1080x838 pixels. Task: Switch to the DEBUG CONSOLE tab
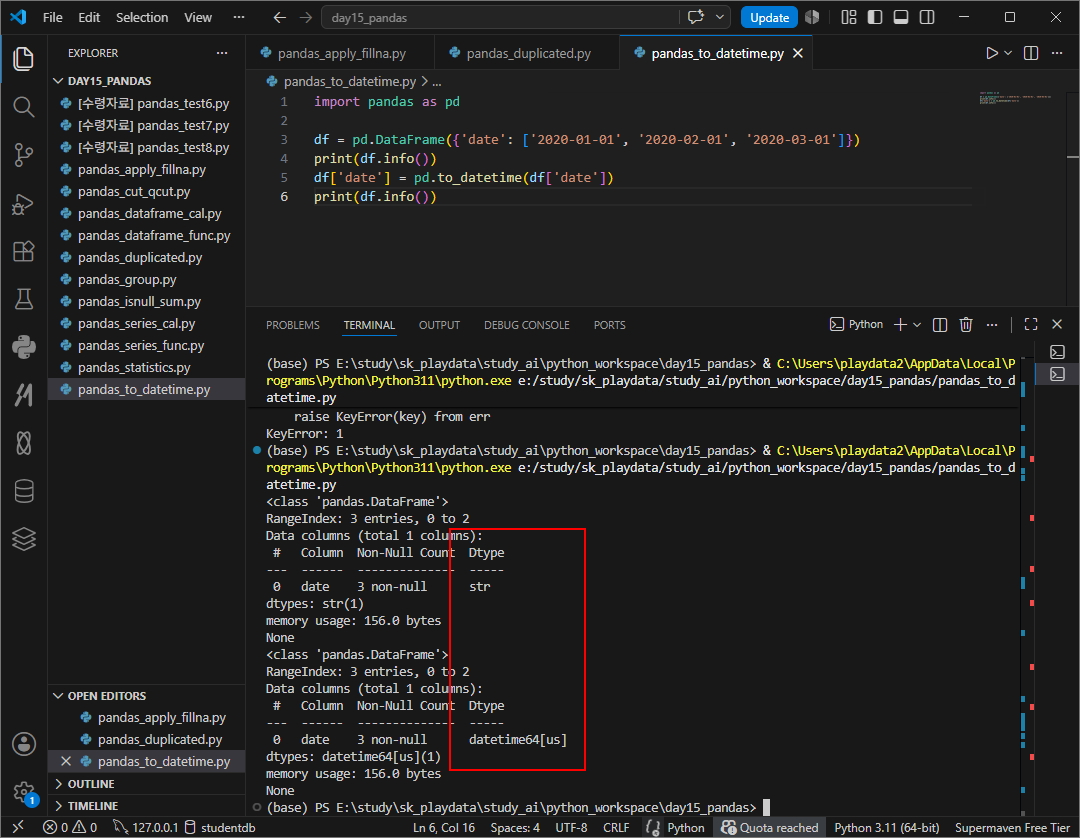[x=527, y=324]
